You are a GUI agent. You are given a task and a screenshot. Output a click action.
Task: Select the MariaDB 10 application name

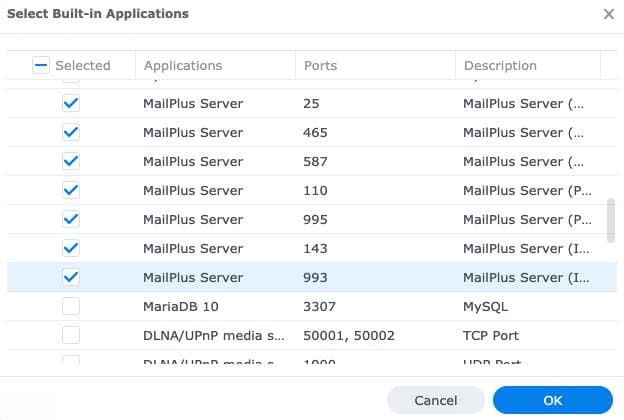(x=181, y=307)
